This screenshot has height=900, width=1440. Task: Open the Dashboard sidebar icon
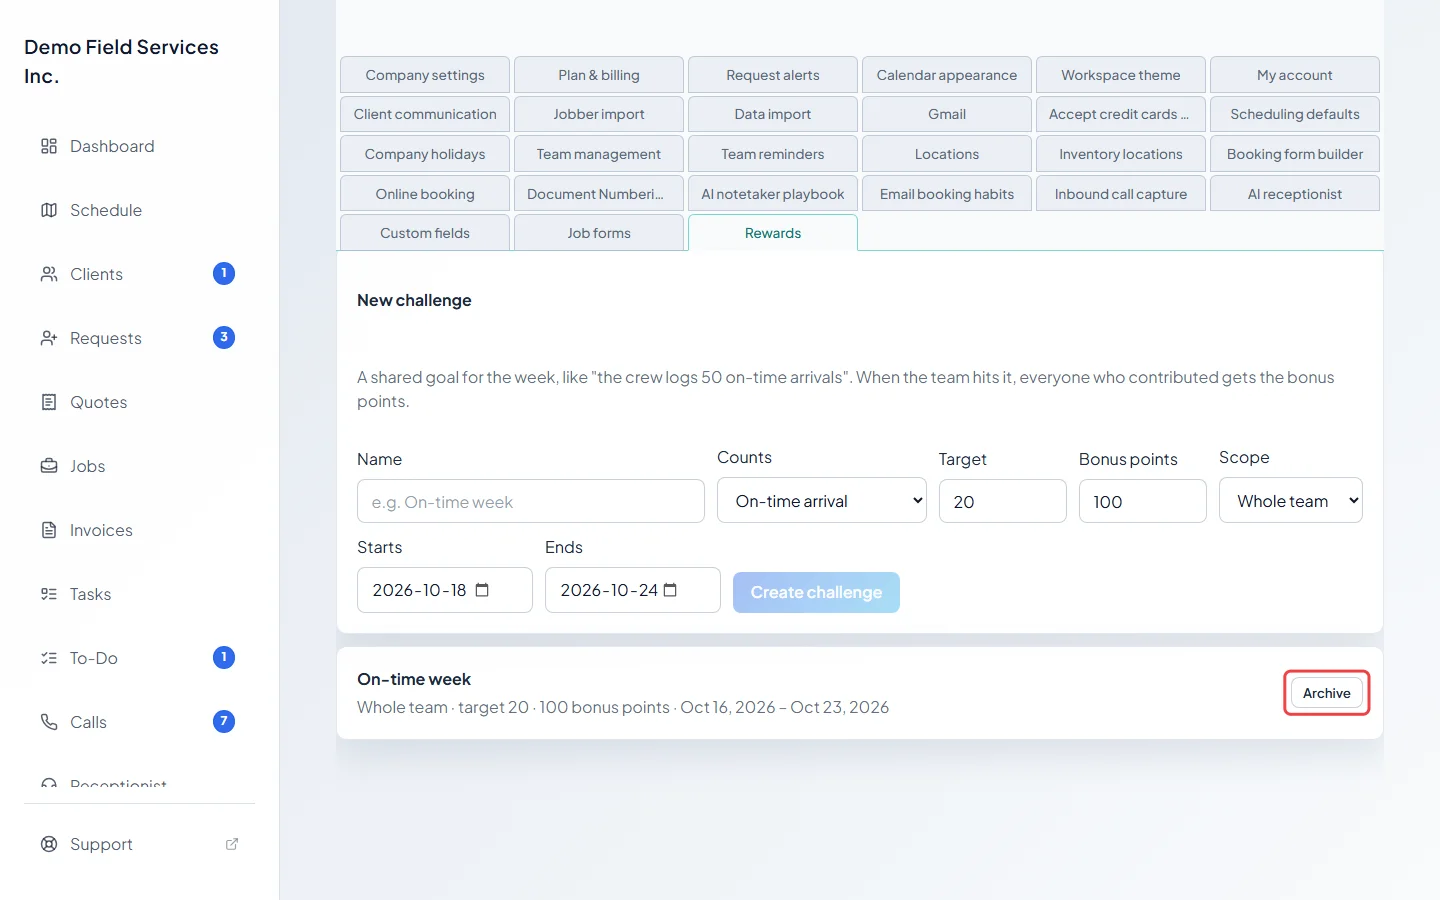(49, 146)
